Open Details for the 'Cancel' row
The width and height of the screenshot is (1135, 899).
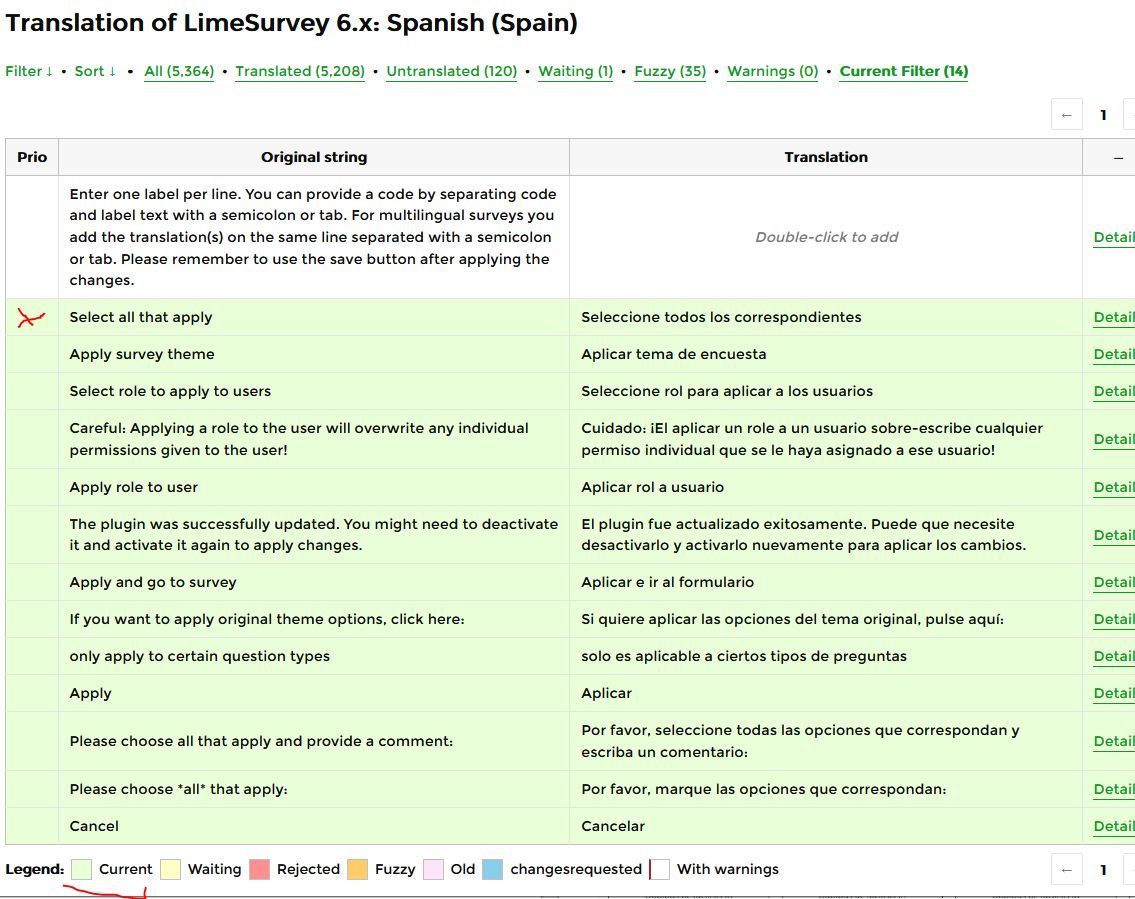[x=1113, y=826]
